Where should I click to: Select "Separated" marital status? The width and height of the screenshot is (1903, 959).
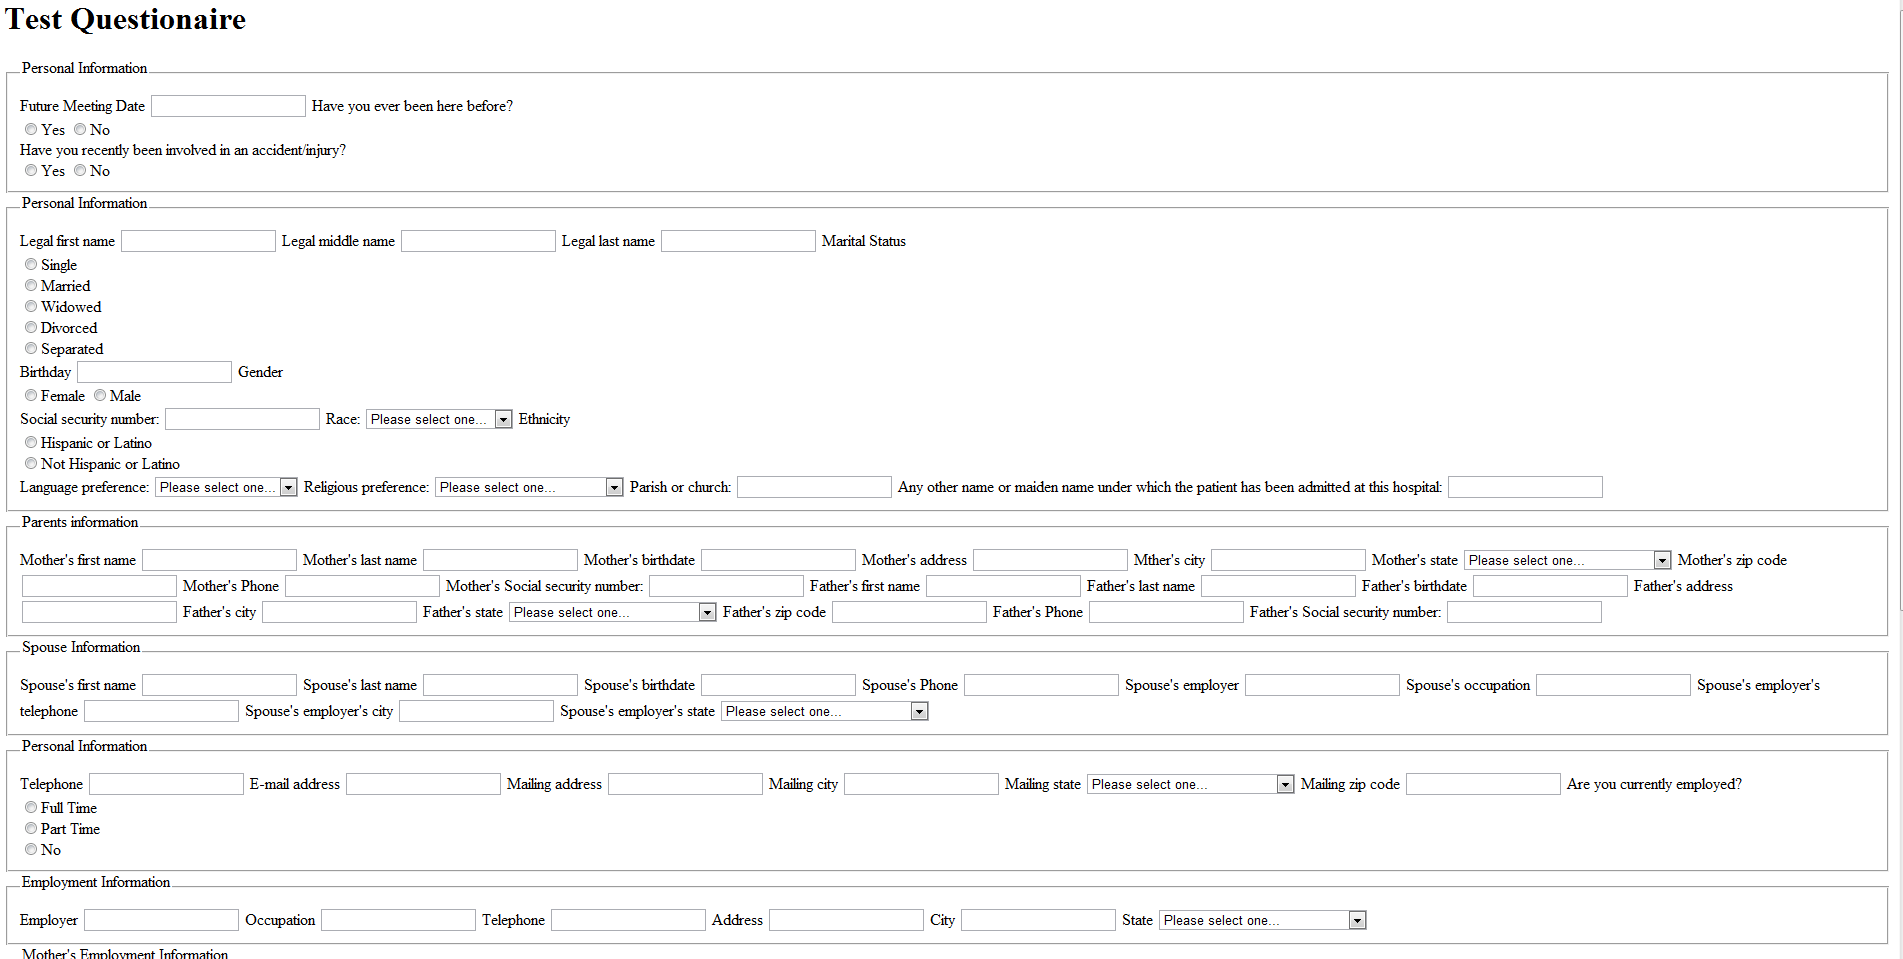pyautogui.click(x=31, y=348)
